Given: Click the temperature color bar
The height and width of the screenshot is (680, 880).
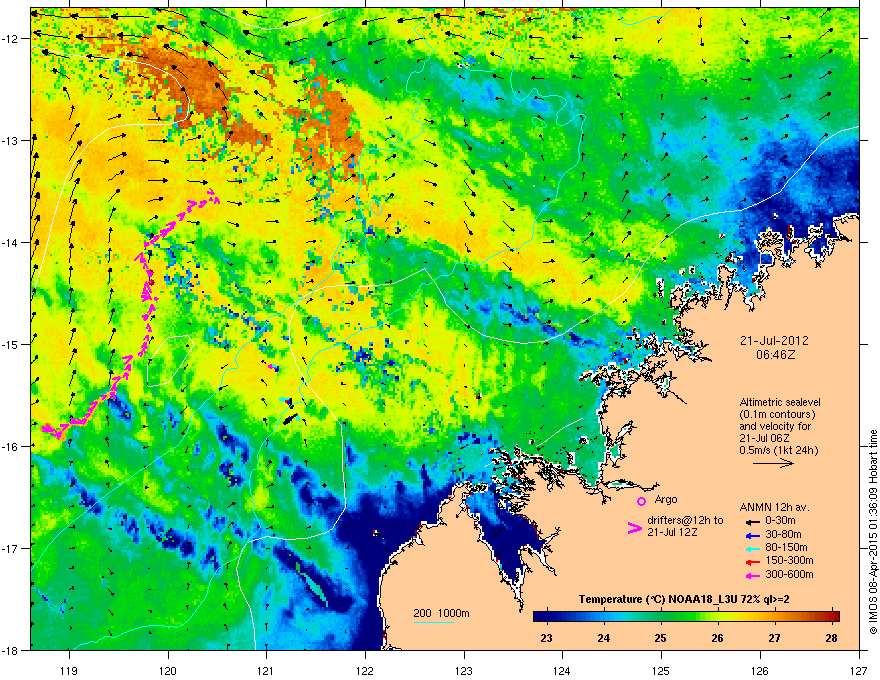Looking at the screenshot, I should click(686, 616).
